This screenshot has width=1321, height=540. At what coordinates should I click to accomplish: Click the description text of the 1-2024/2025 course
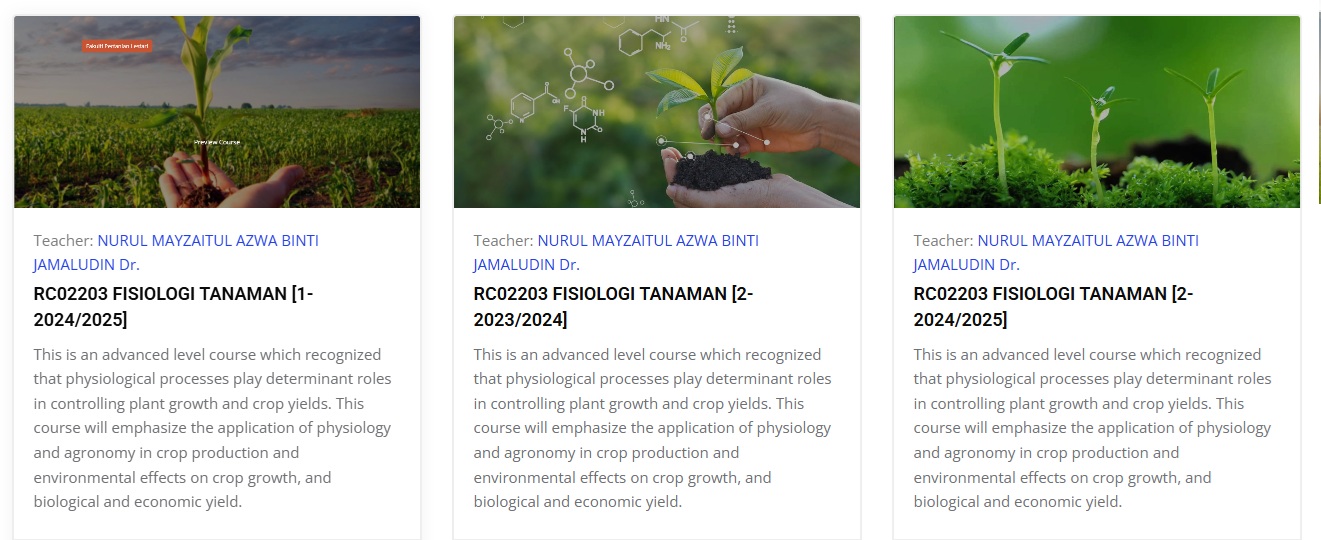[212, 428]
